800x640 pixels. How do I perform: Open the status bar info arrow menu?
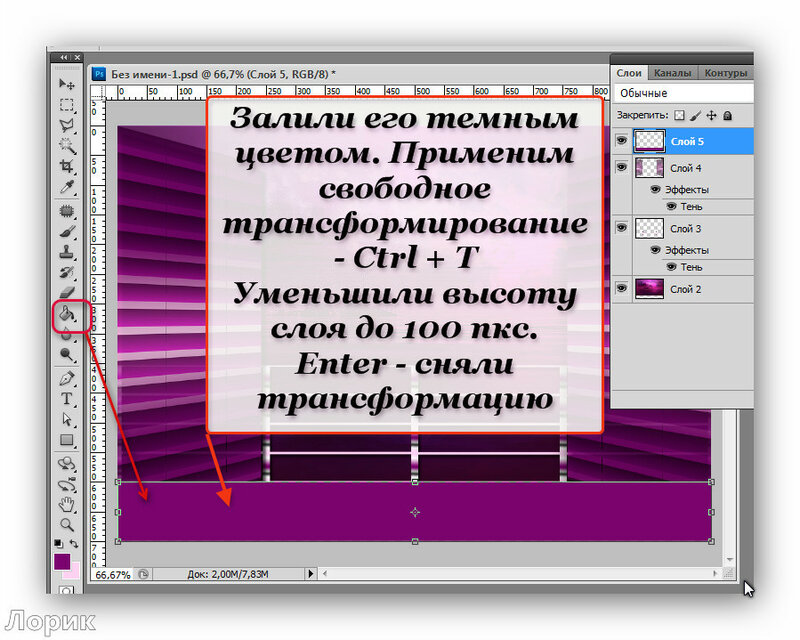[x=311, y=574]
